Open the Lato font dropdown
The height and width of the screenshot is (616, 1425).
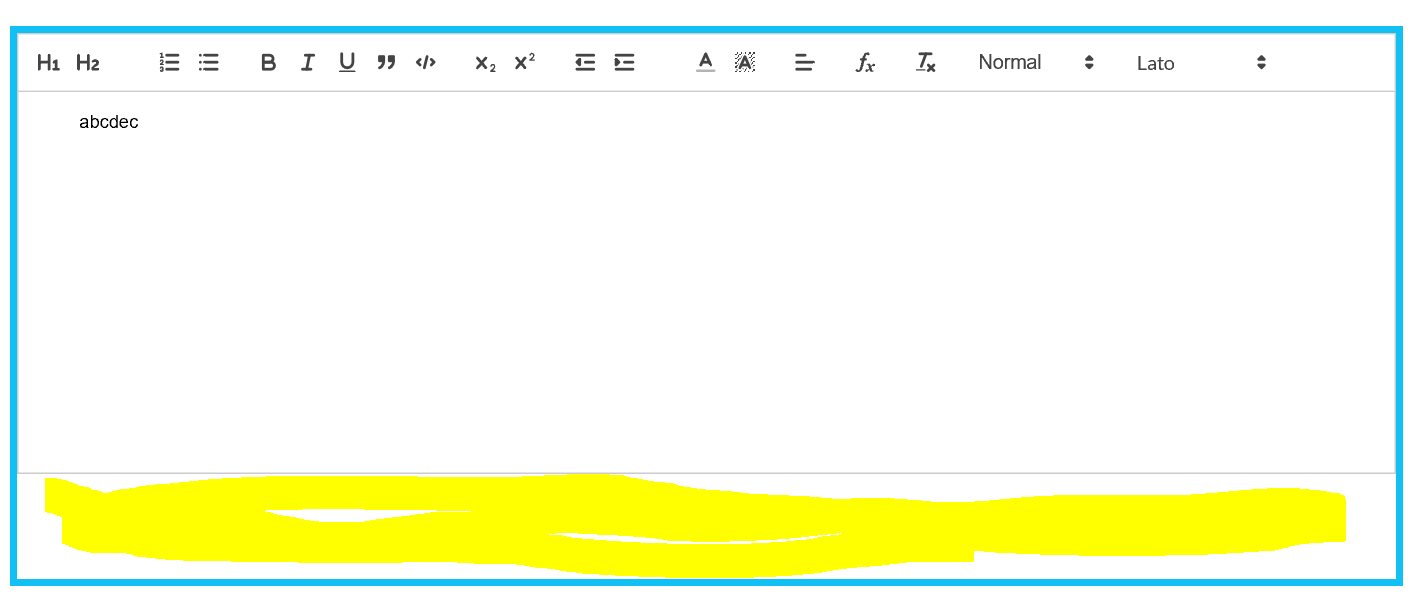click(1202, 62)
